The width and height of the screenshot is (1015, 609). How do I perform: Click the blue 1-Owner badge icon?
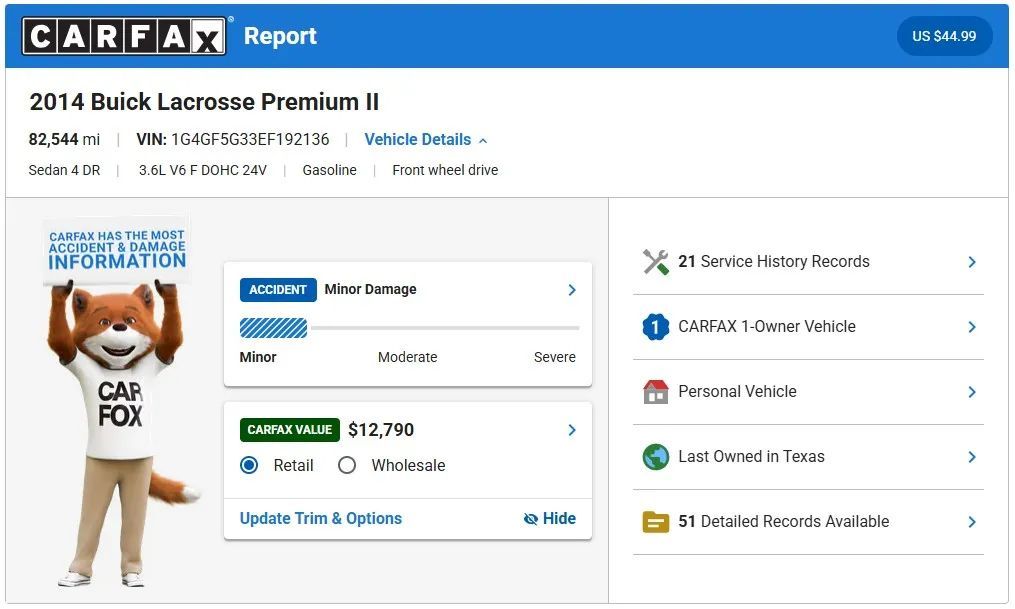click(656, 327)
